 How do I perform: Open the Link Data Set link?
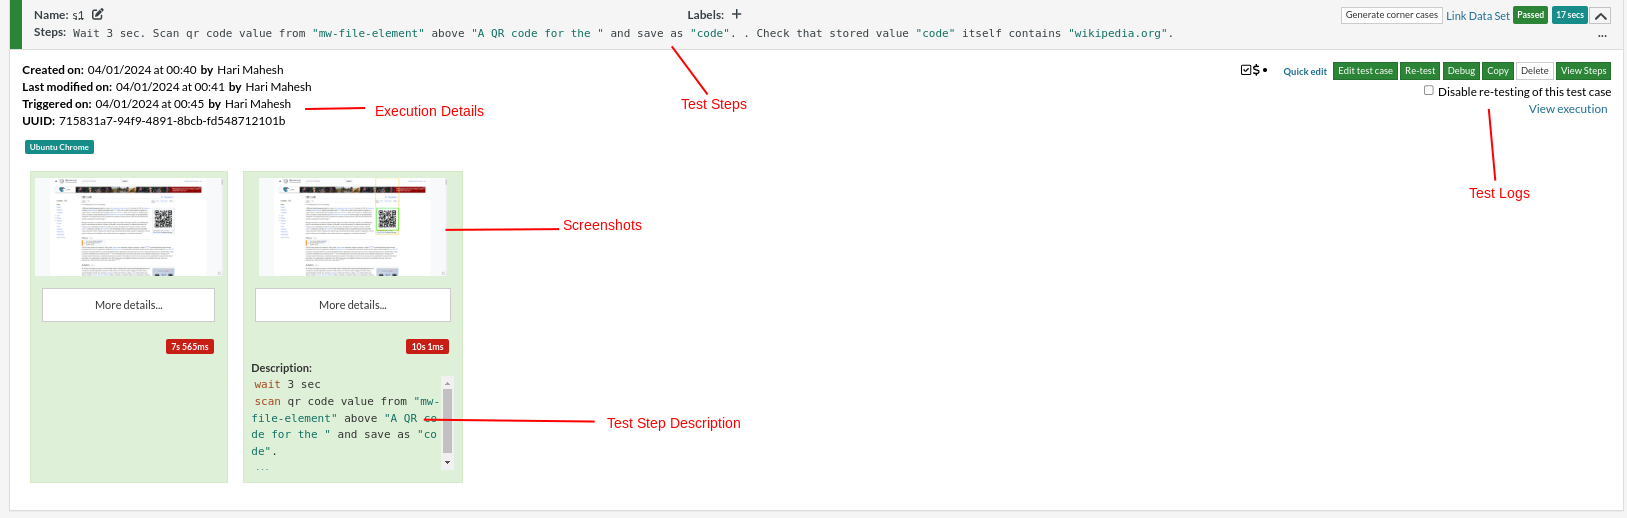[x=1477, y=16]
